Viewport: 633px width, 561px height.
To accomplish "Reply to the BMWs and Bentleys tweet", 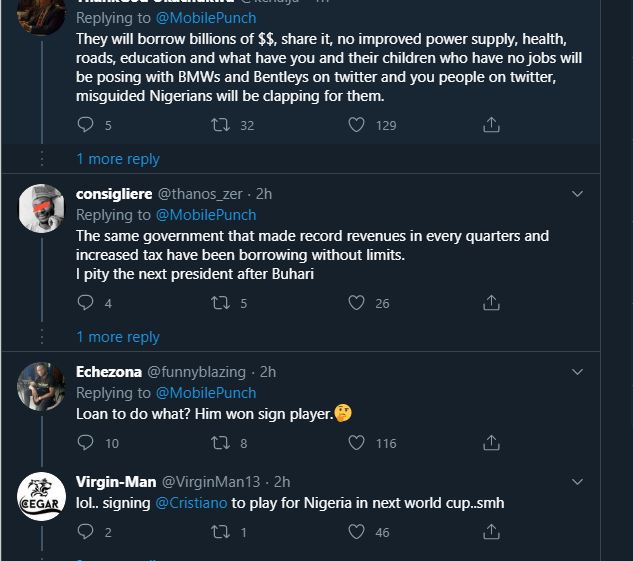I will point(86,125).
